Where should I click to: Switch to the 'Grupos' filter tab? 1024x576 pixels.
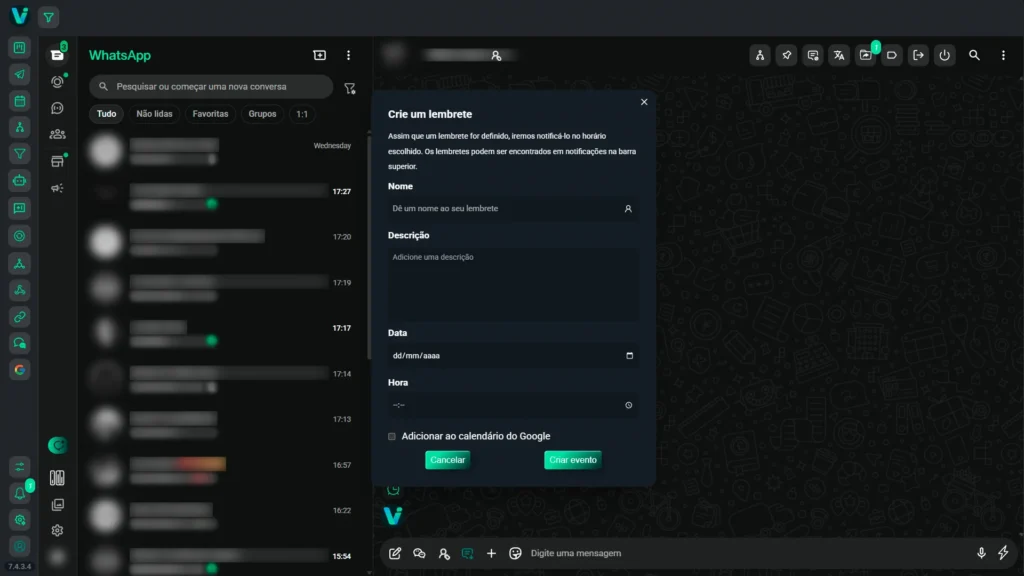262,114
